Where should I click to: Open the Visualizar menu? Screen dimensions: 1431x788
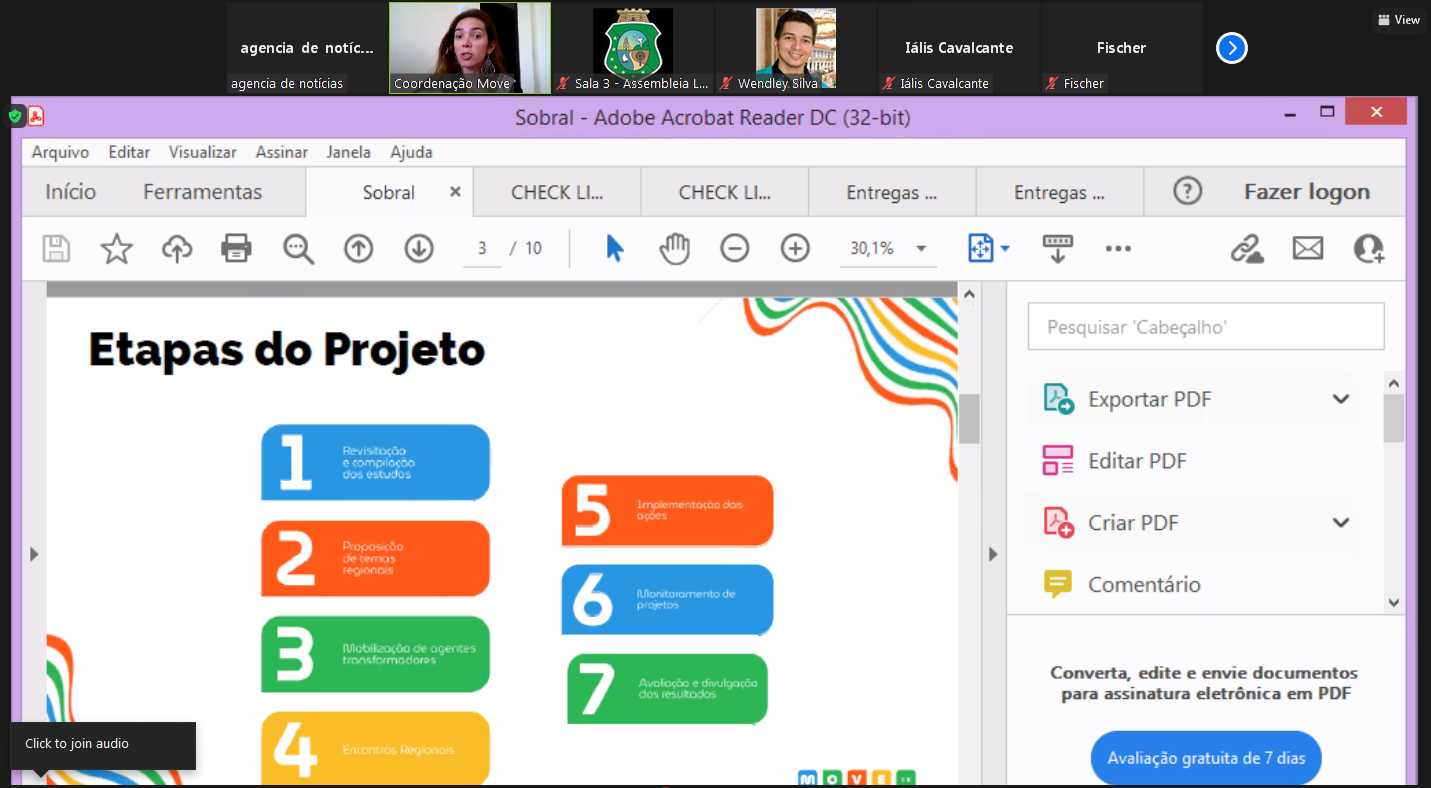[x=202, y=152]
